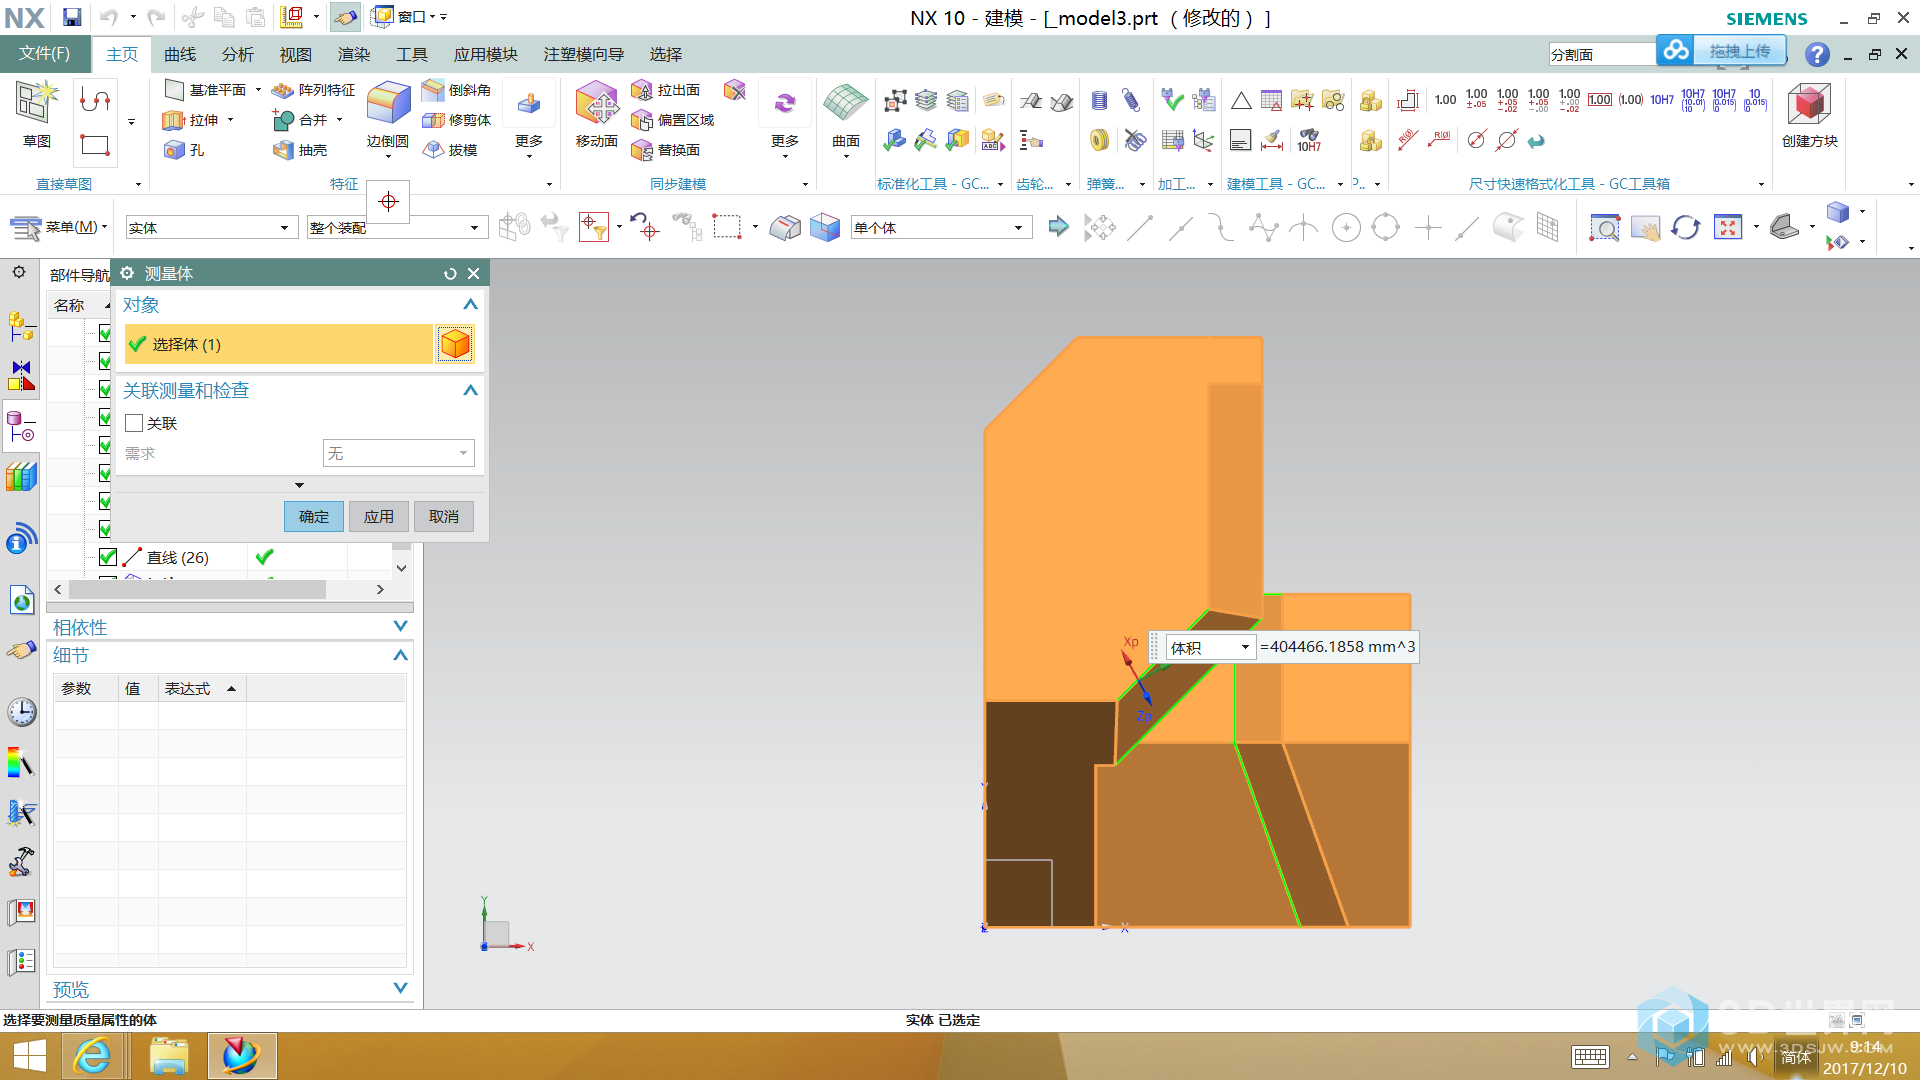
Task: Collapse the 细节 panel
Action: 400,656
